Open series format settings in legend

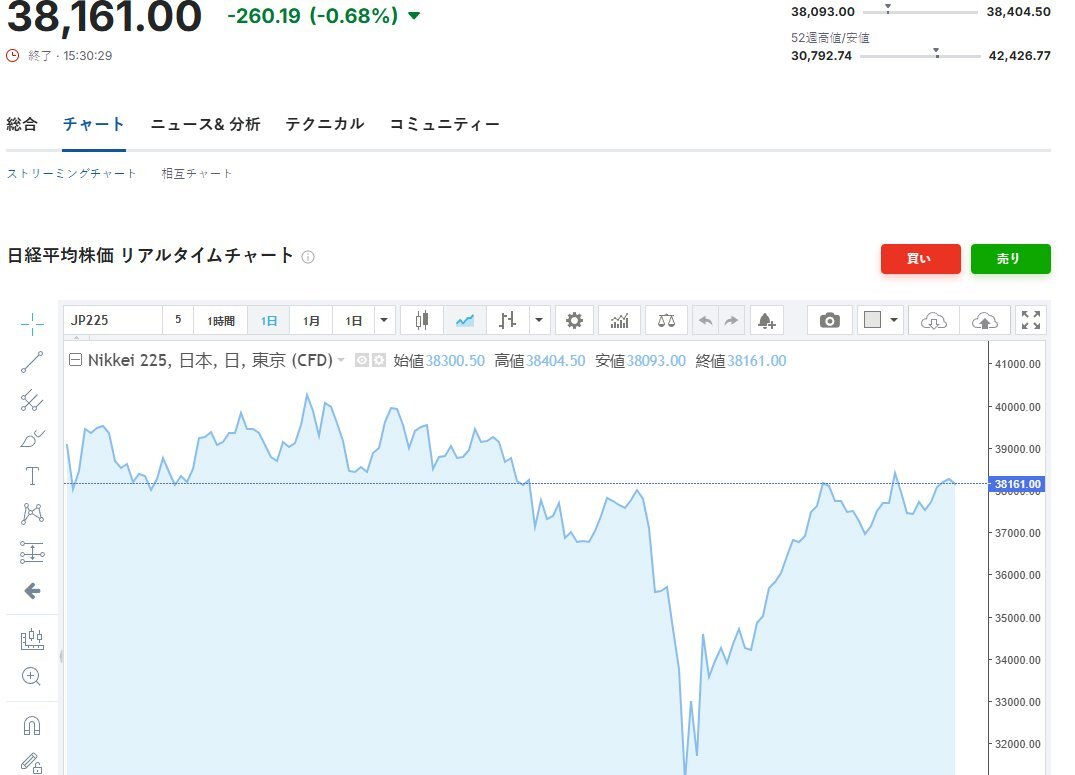[x=378, y=360]
